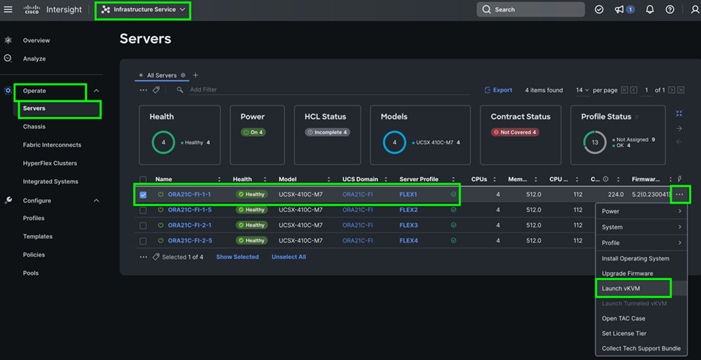Viewport: 701px width, 360px height.
Task: Click the Incomplete 4 HCL badge
Action: click(x=327, y=132)
